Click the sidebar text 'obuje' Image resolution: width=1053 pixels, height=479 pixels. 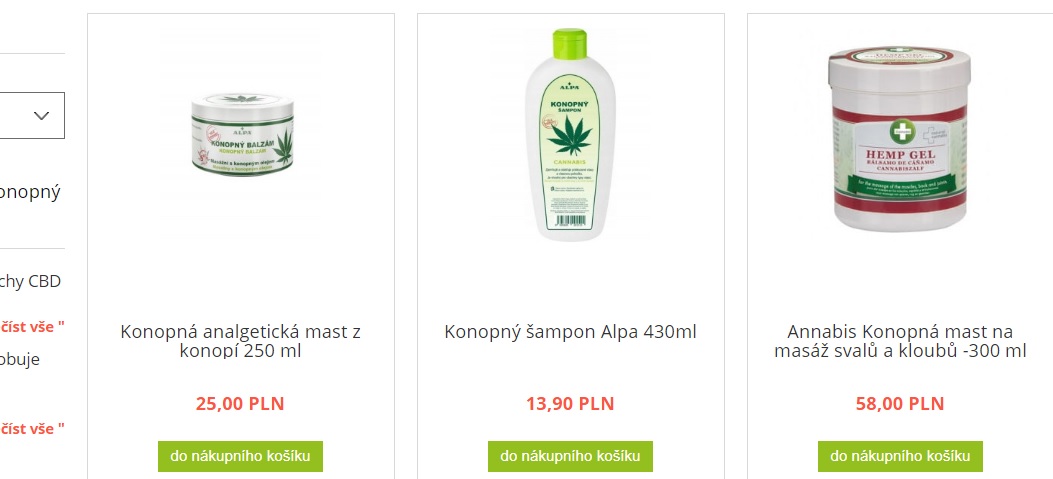point(20,359)
